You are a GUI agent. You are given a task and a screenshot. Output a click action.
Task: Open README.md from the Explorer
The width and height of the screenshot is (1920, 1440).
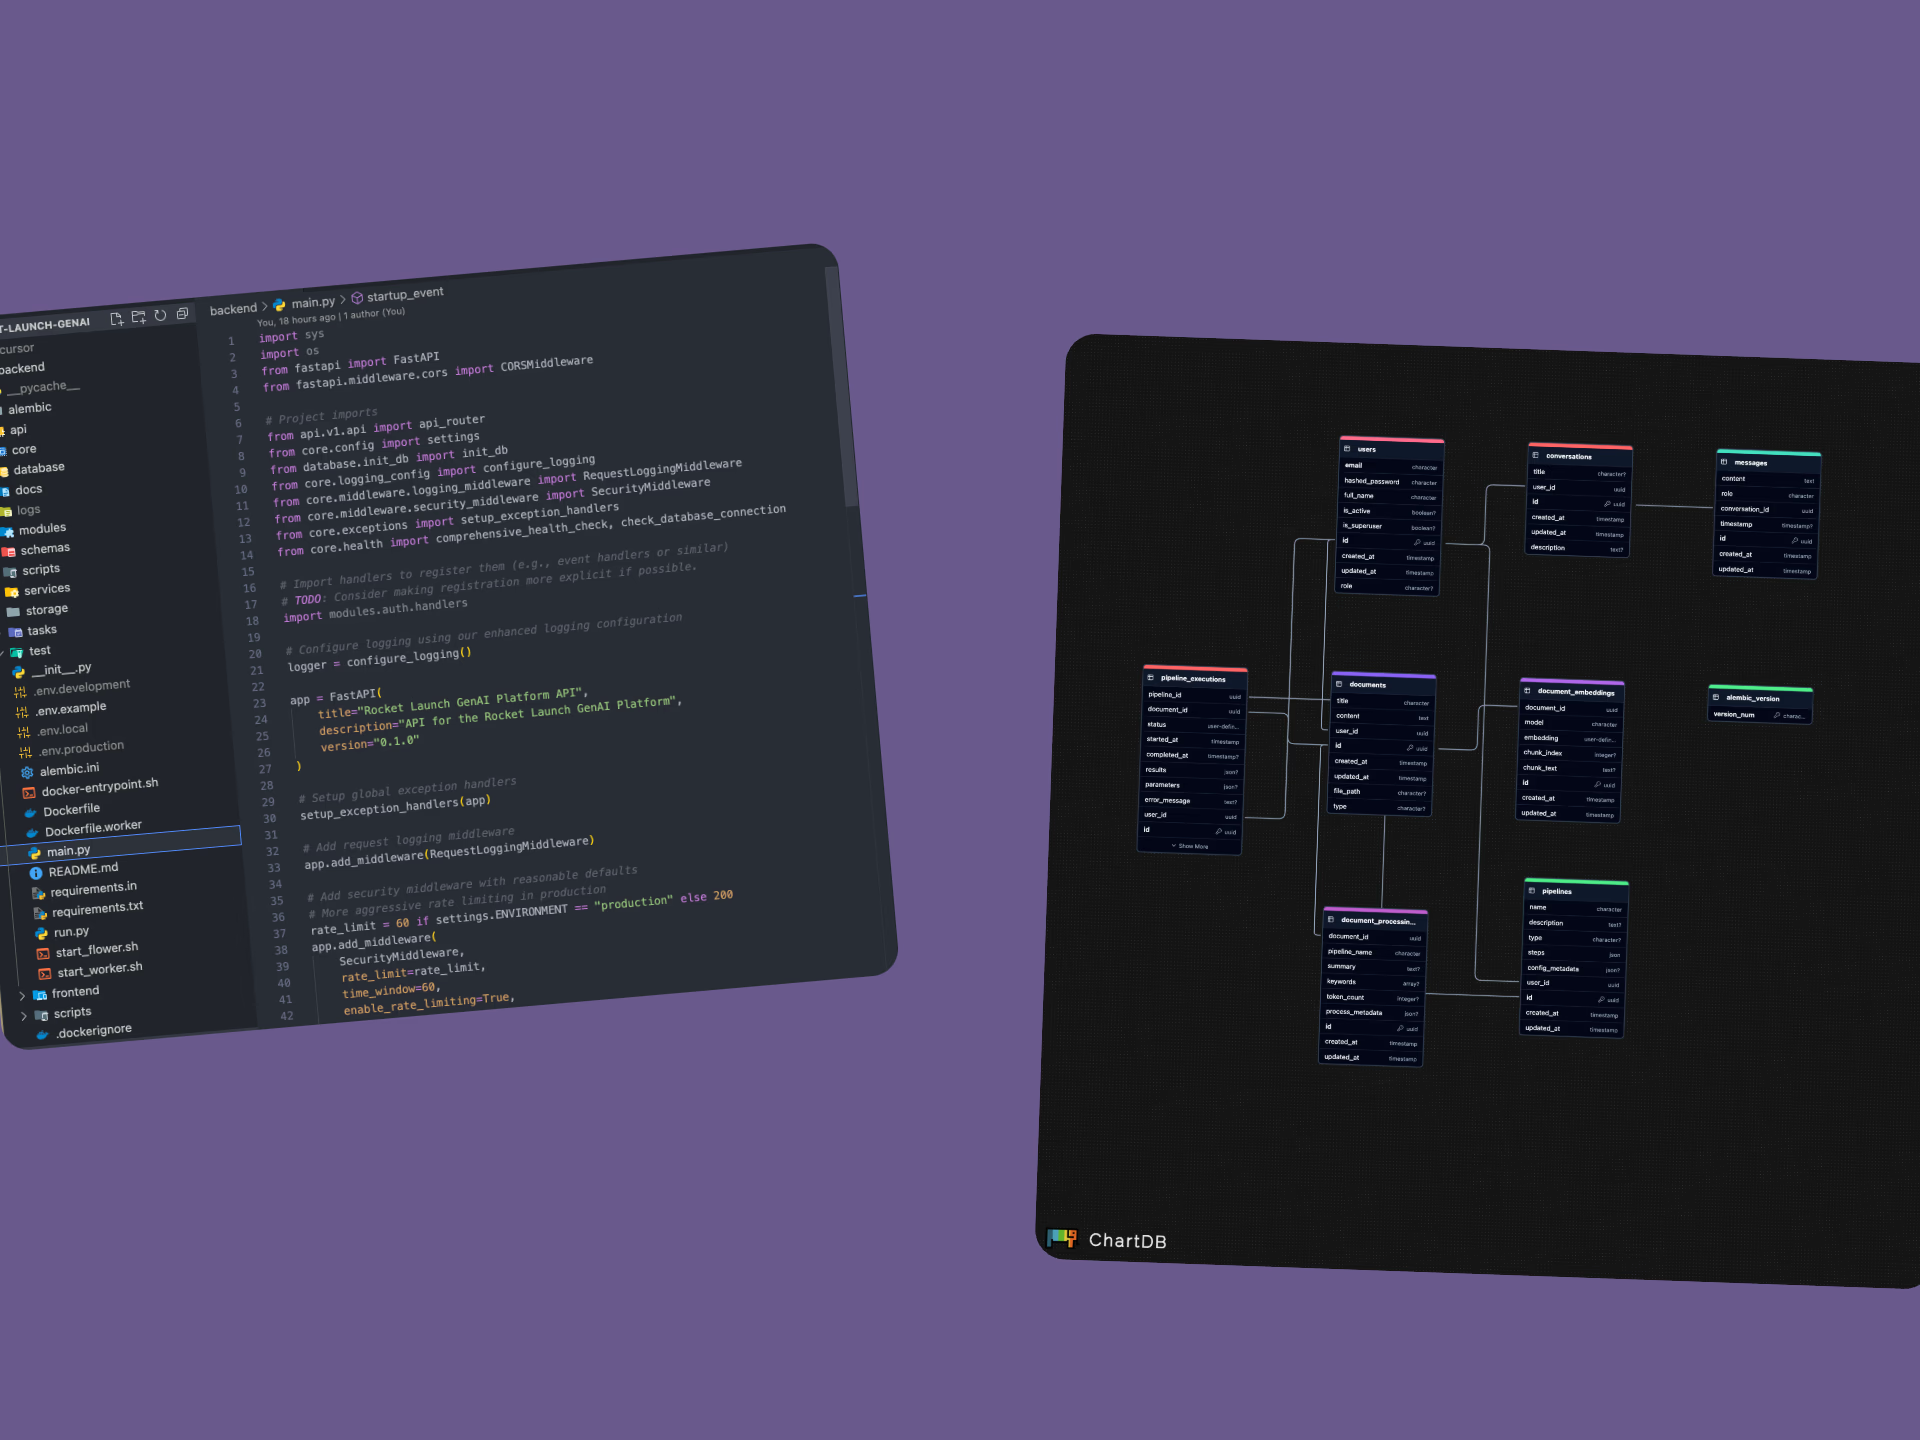tap(82, 868)
